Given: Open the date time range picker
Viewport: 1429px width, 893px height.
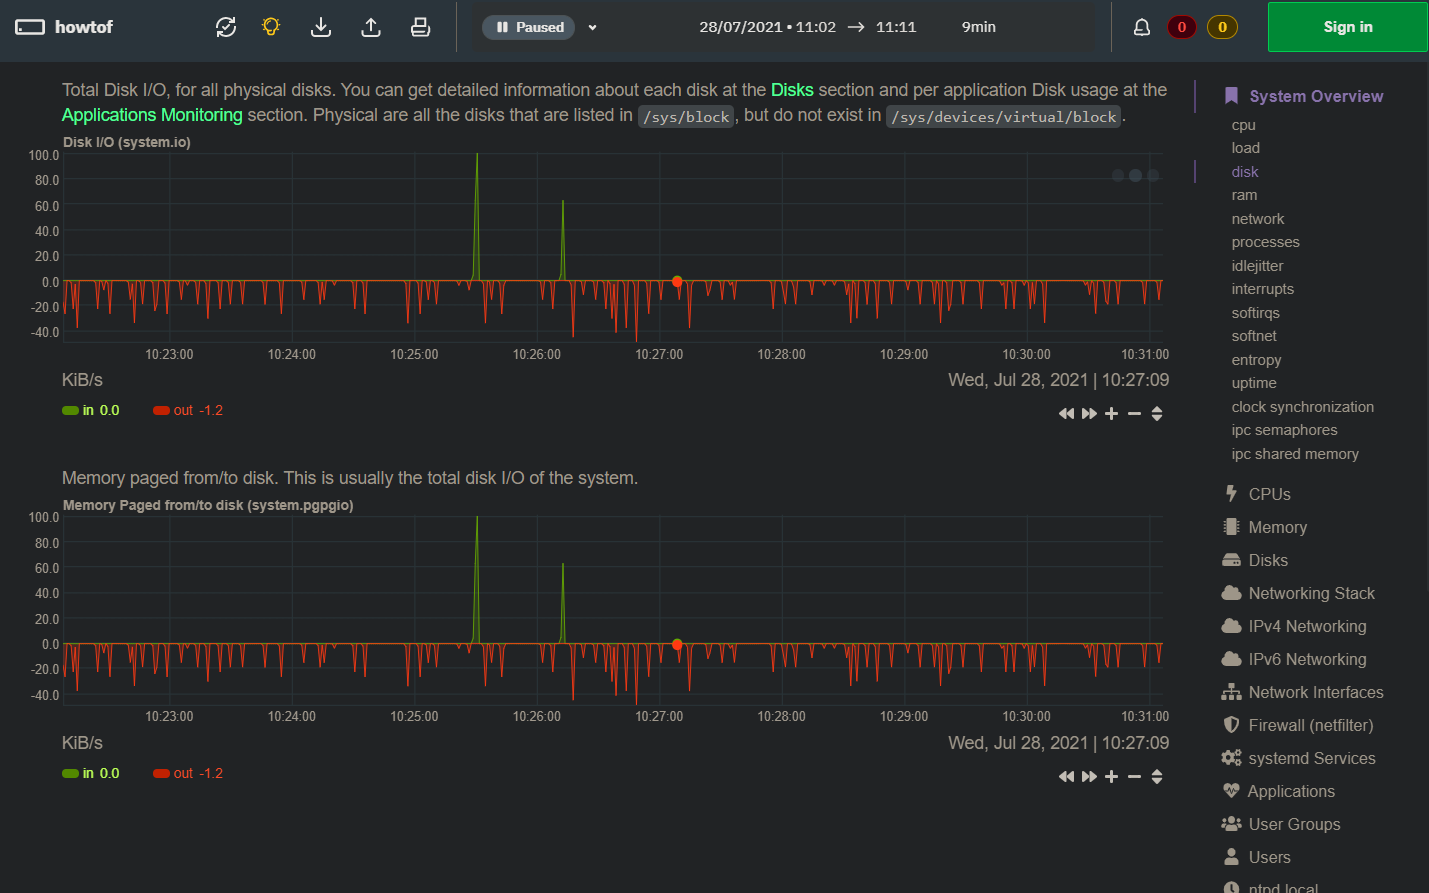Looking at the screenshot, I should tap(807, 27).
